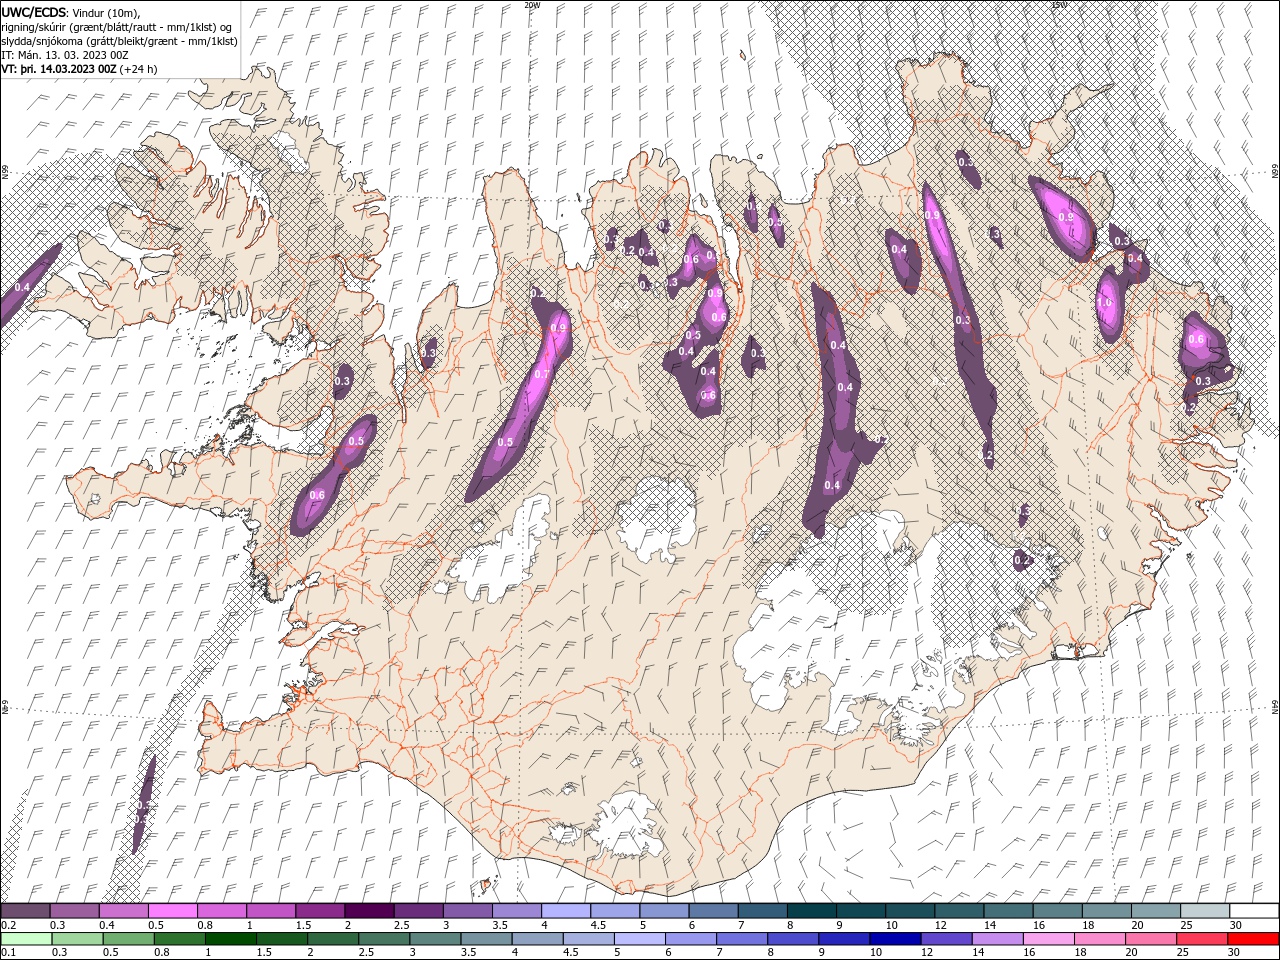This screenshot has width=1280, height=960.
Task: Pick the snow legend swatch between 12 and 14
Action: pos(958,911)
